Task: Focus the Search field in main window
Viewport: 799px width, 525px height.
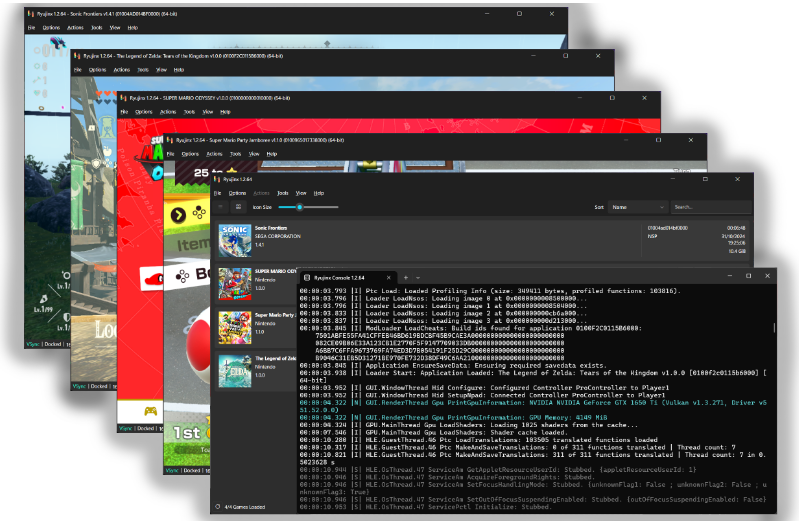Action: pyautogui.click(x=710, y=207)
